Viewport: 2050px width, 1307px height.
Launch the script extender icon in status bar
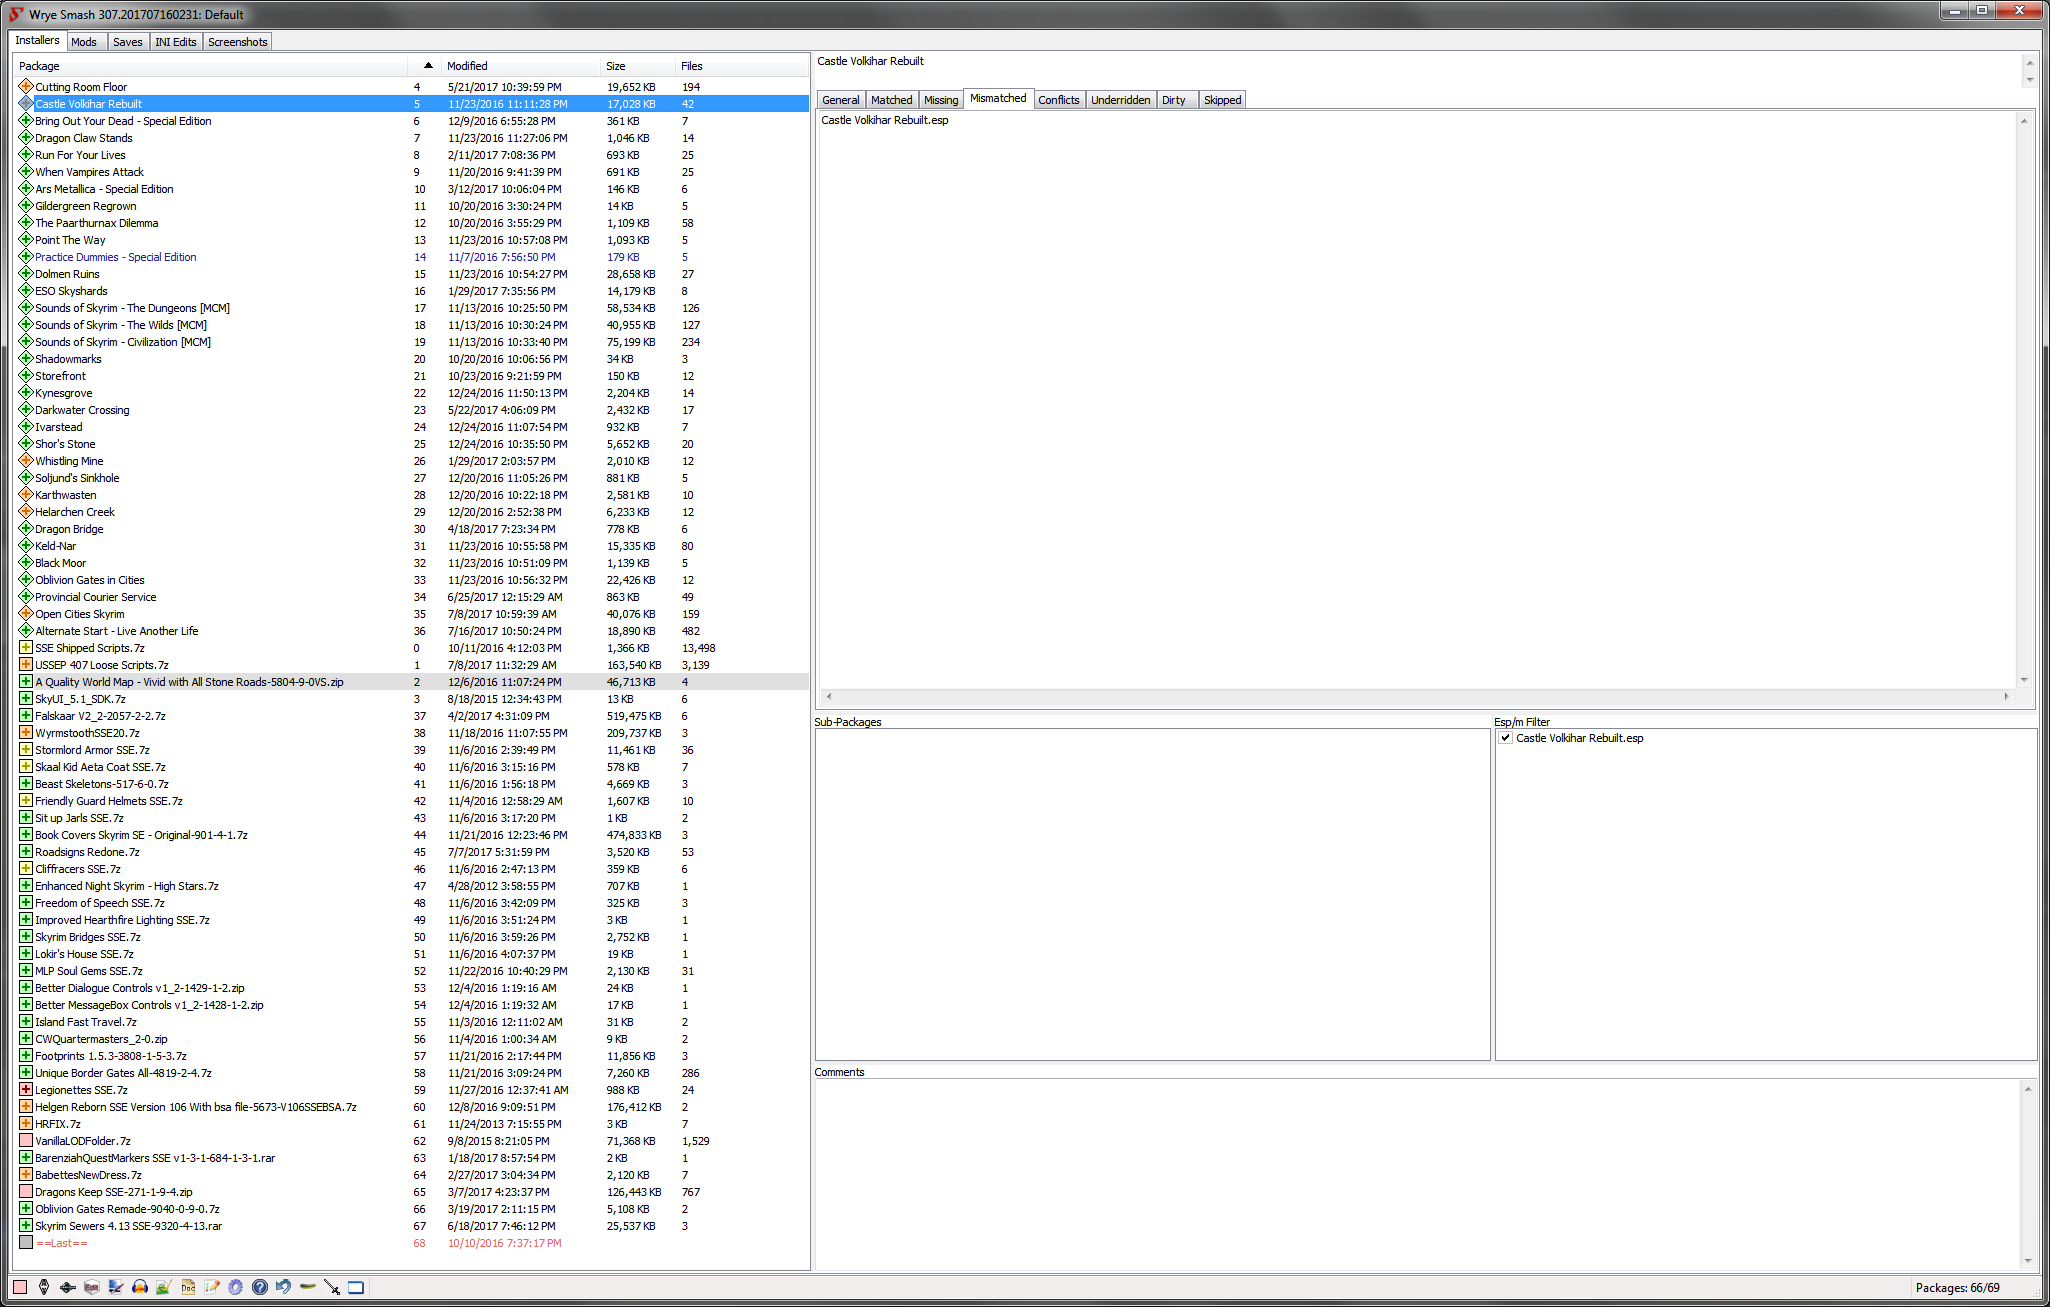(68, 1287)
